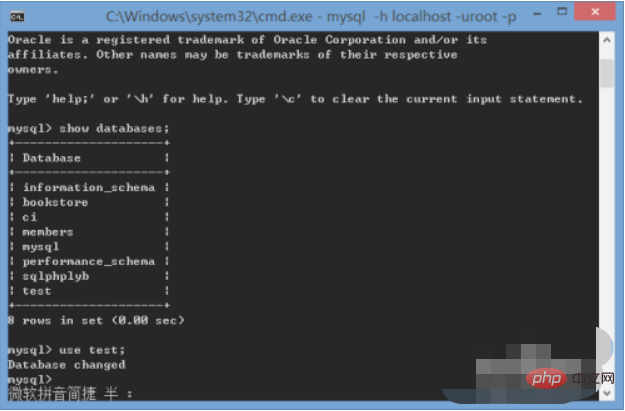This screenshot has width=625, height=411.
Task: Minimize the command prompt window
Action: coord(537,14)
